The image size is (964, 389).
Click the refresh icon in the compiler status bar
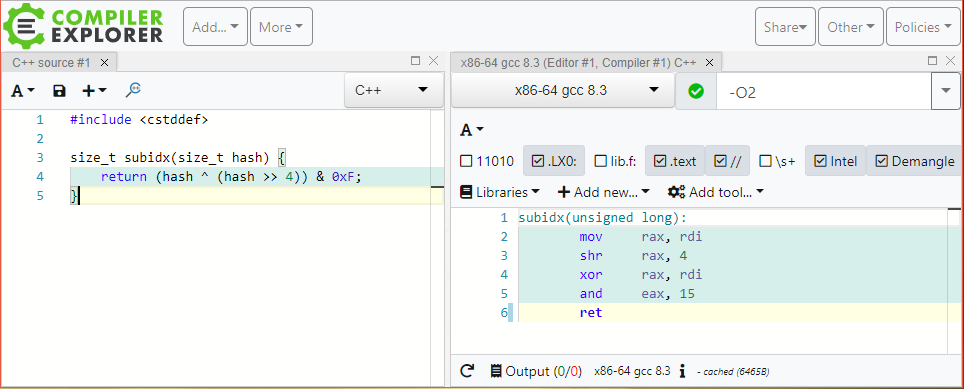(x=467, y=371)
